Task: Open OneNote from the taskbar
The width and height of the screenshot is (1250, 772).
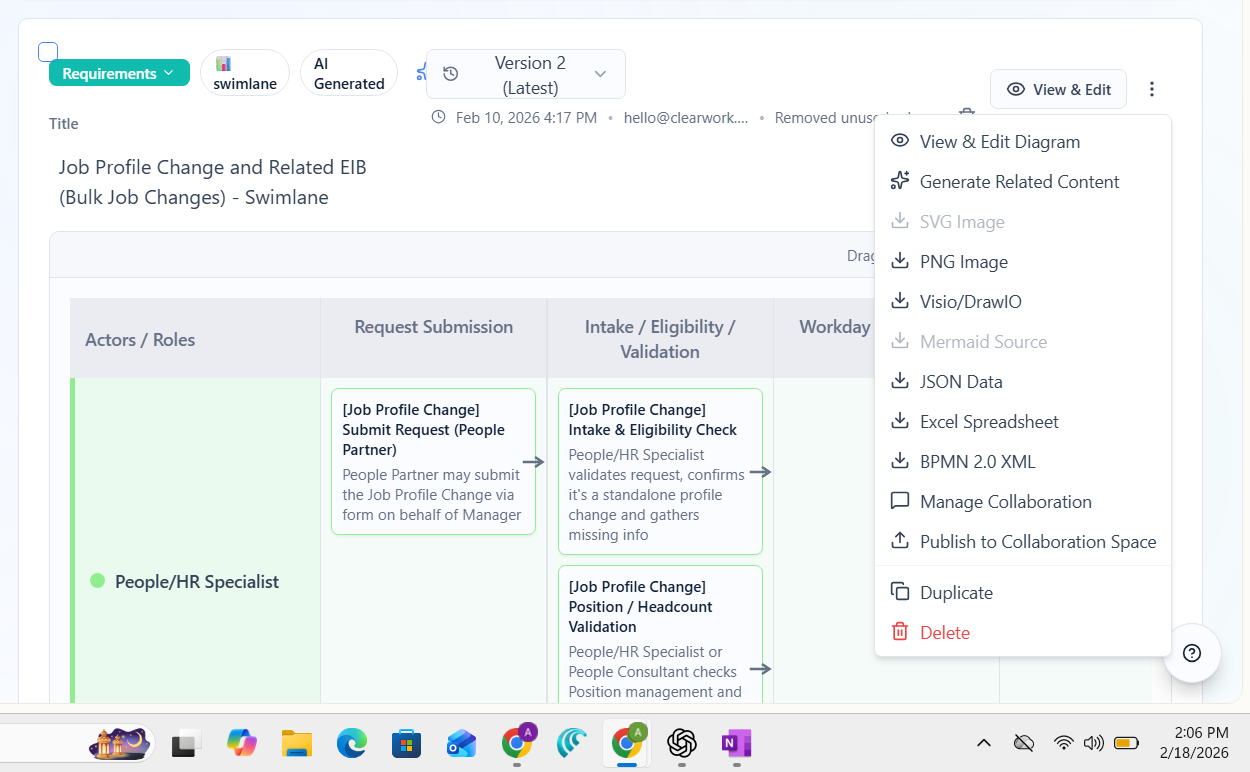Action: pyautogui.click(x=736, y=743)
